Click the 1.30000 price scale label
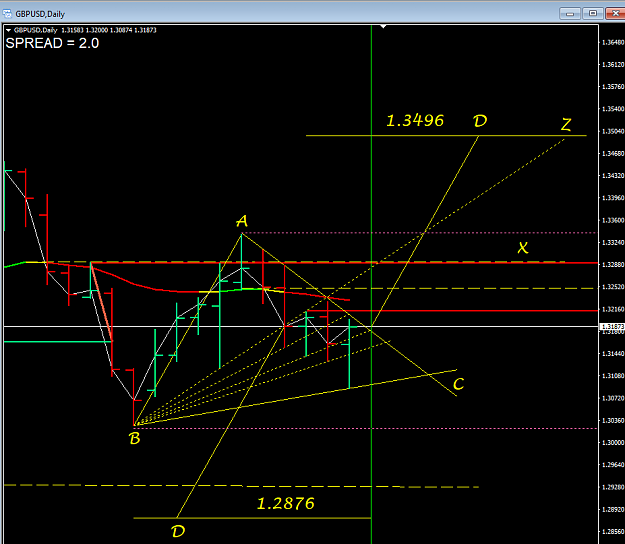 [x=613, y=443]
